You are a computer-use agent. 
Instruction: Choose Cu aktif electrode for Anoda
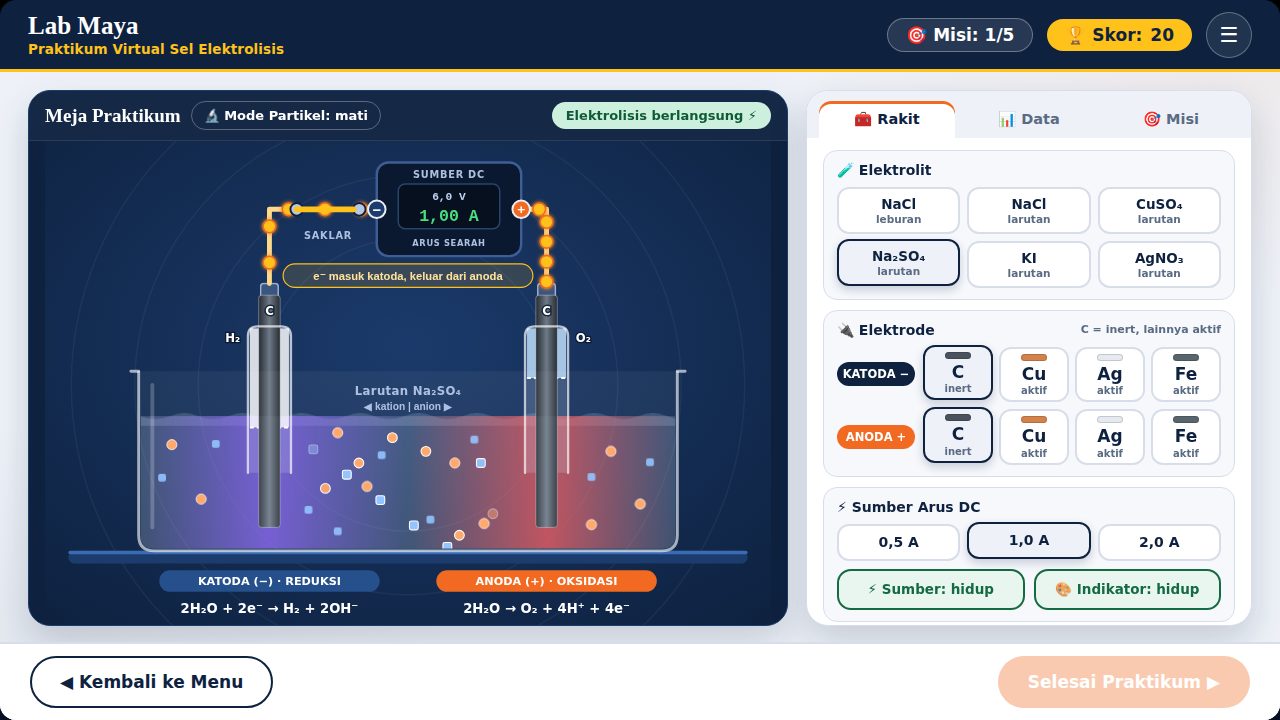(1034, 437)
